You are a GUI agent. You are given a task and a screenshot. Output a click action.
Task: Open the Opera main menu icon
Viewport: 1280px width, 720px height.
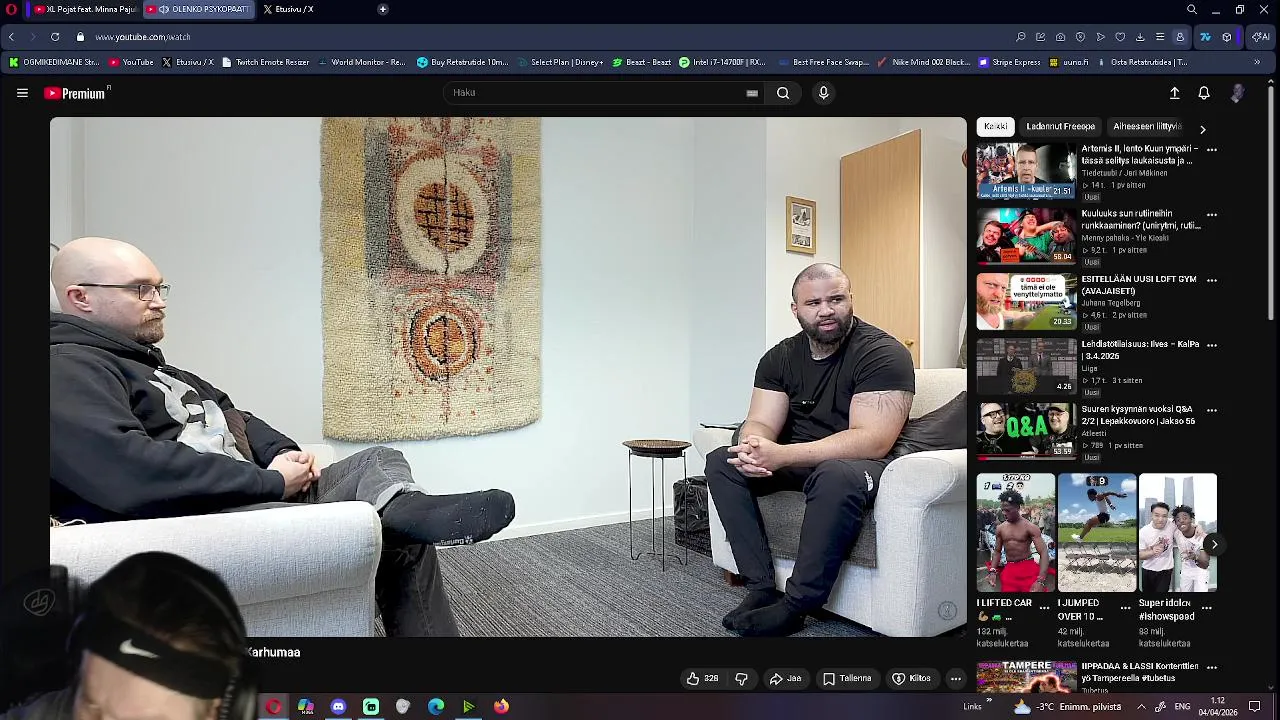[x=12, y=9]
